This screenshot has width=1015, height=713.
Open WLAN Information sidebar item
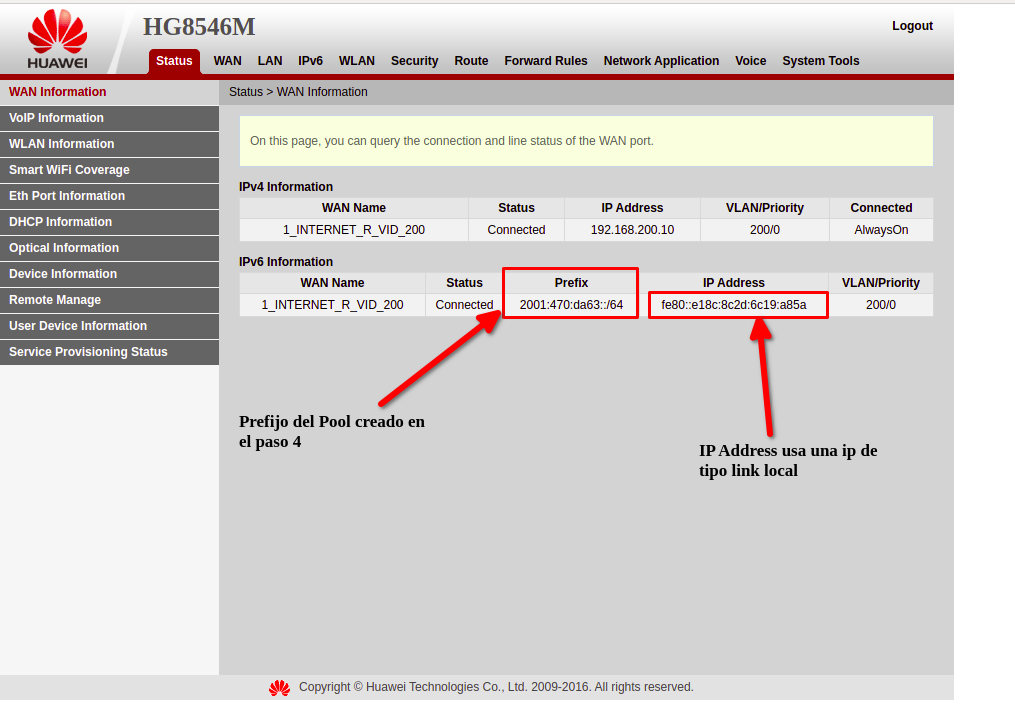[62, 144]
